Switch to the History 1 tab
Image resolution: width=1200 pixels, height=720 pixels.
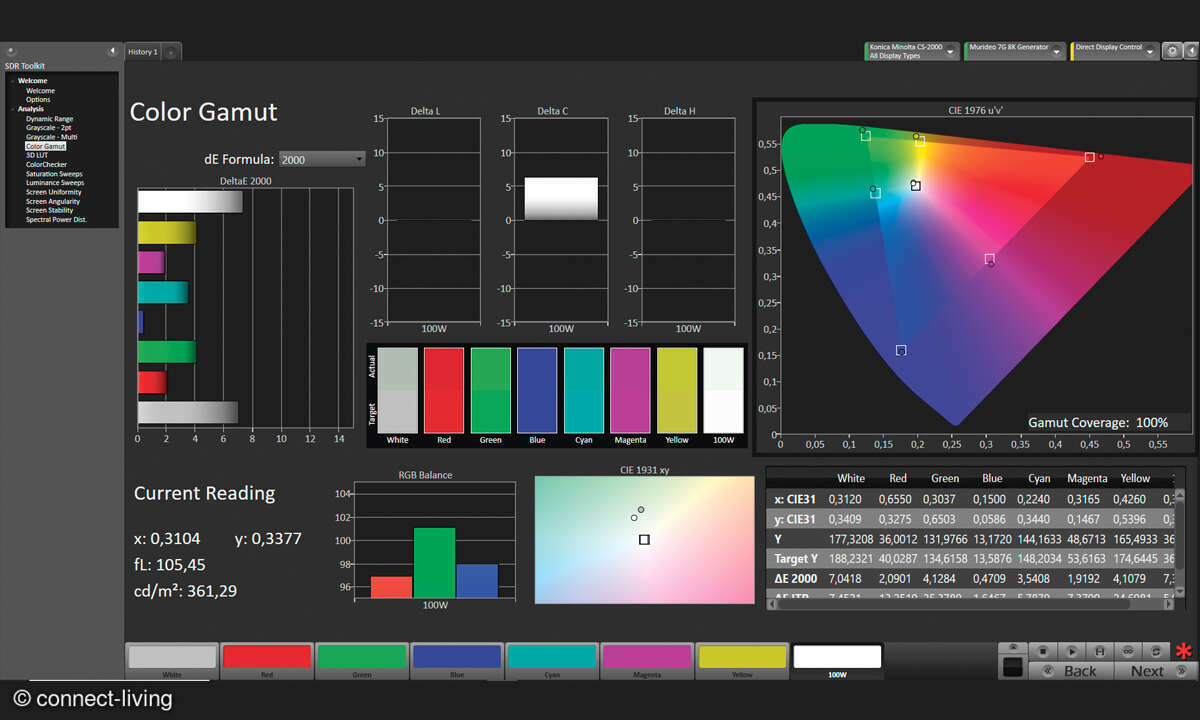pos(142,52)
